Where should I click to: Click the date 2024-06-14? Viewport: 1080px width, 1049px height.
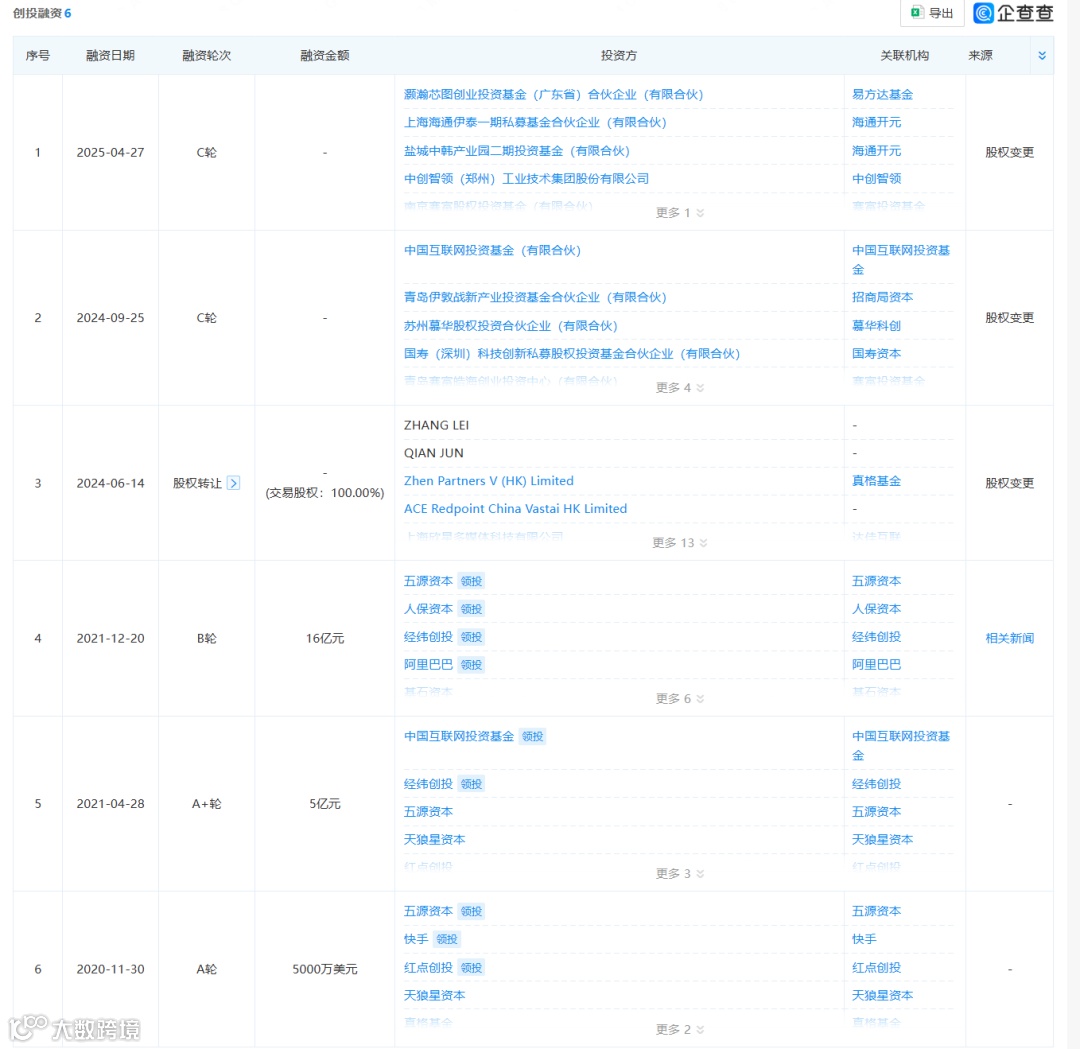coord(110,483)
